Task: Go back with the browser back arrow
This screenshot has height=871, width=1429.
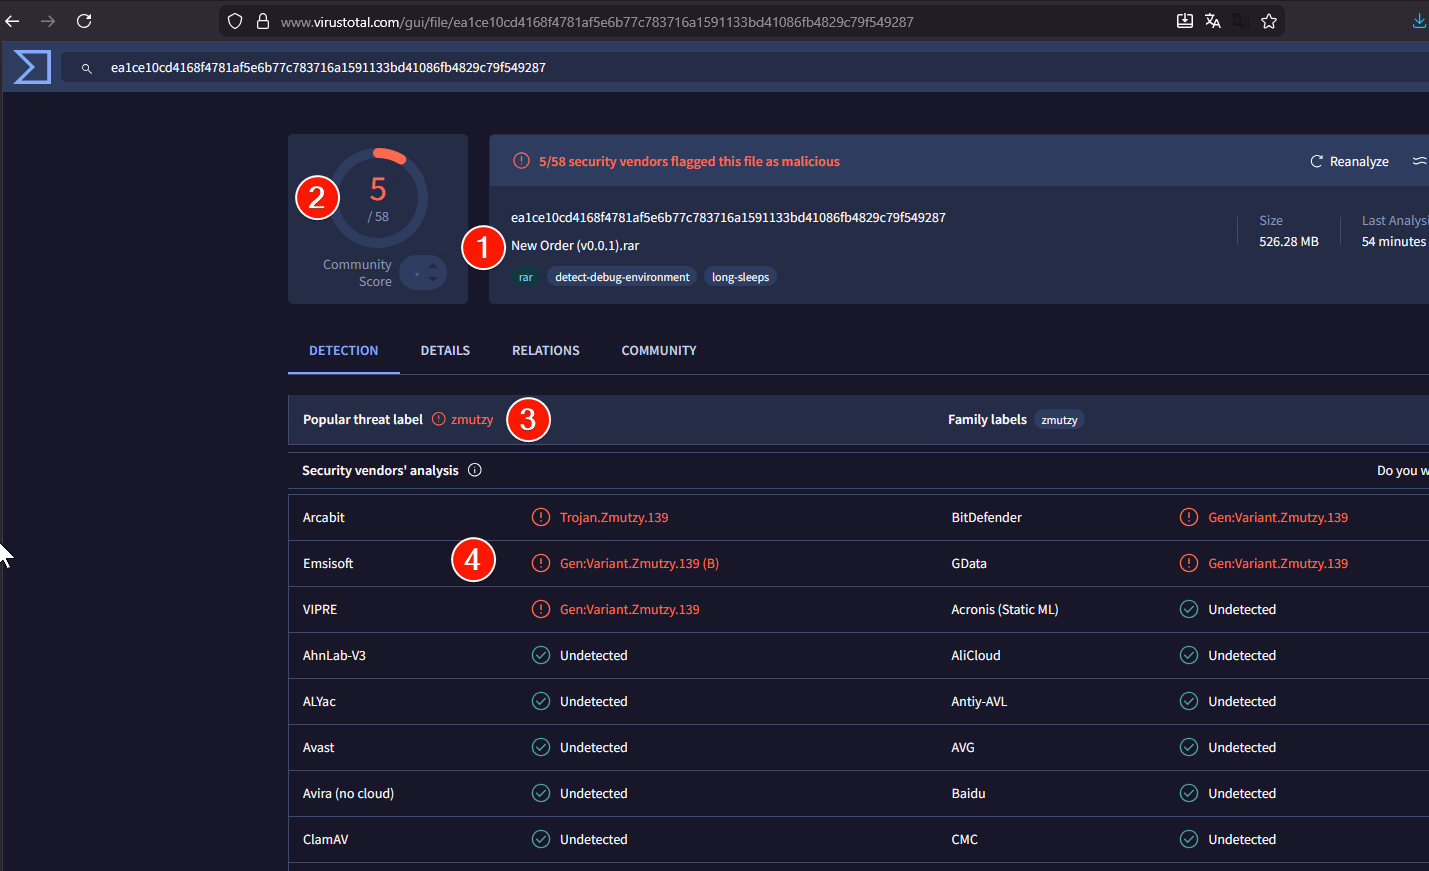Action: (x=12, y=21)
